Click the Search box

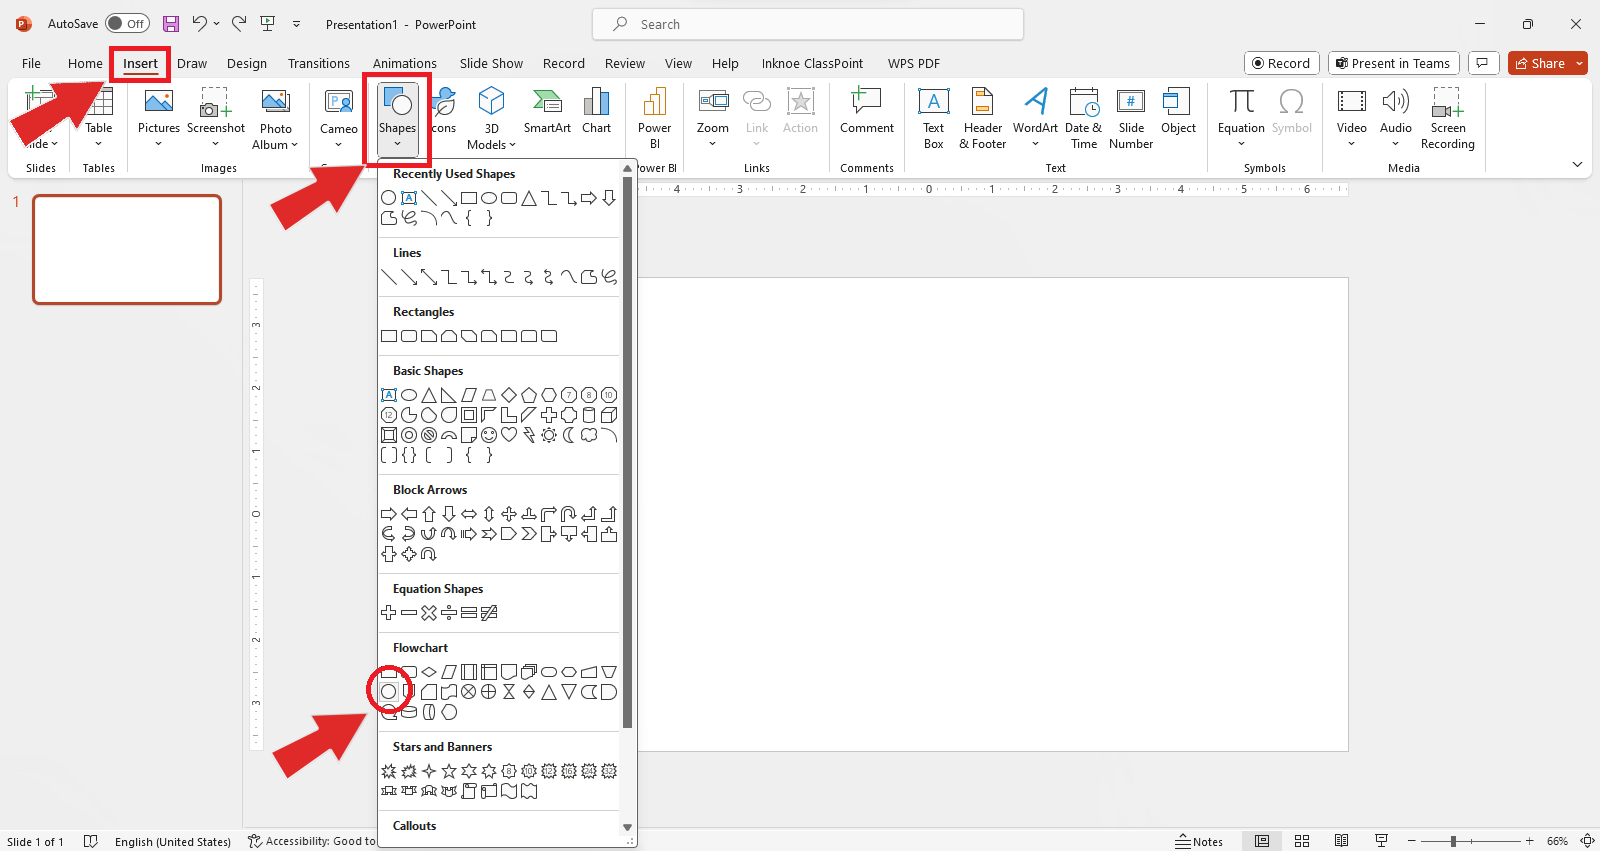pyautogui.click(x=808, y=24)
